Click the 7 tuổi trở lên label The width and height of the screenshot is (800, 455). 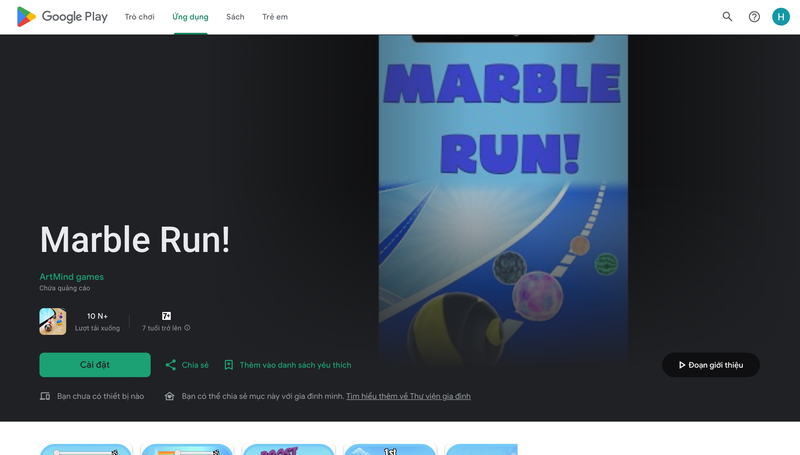pyautogui.click(x=162, y=328)
